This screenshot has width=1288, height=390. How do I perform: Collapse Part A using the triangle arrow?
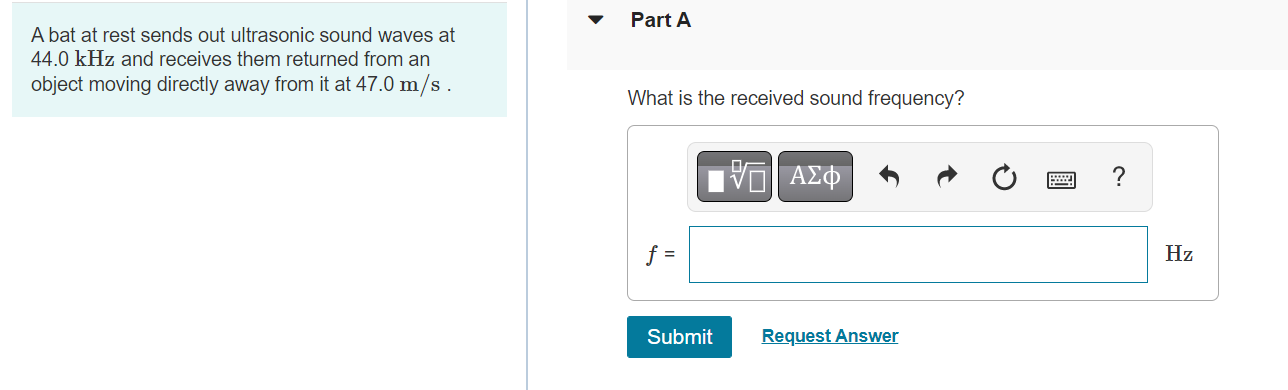(597, 20)
